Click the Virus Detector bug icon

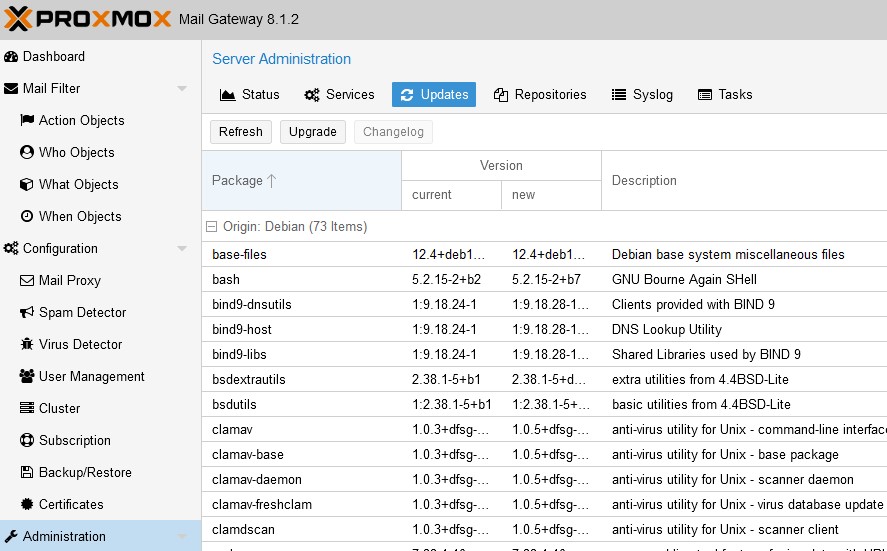[x=27, y=344]
